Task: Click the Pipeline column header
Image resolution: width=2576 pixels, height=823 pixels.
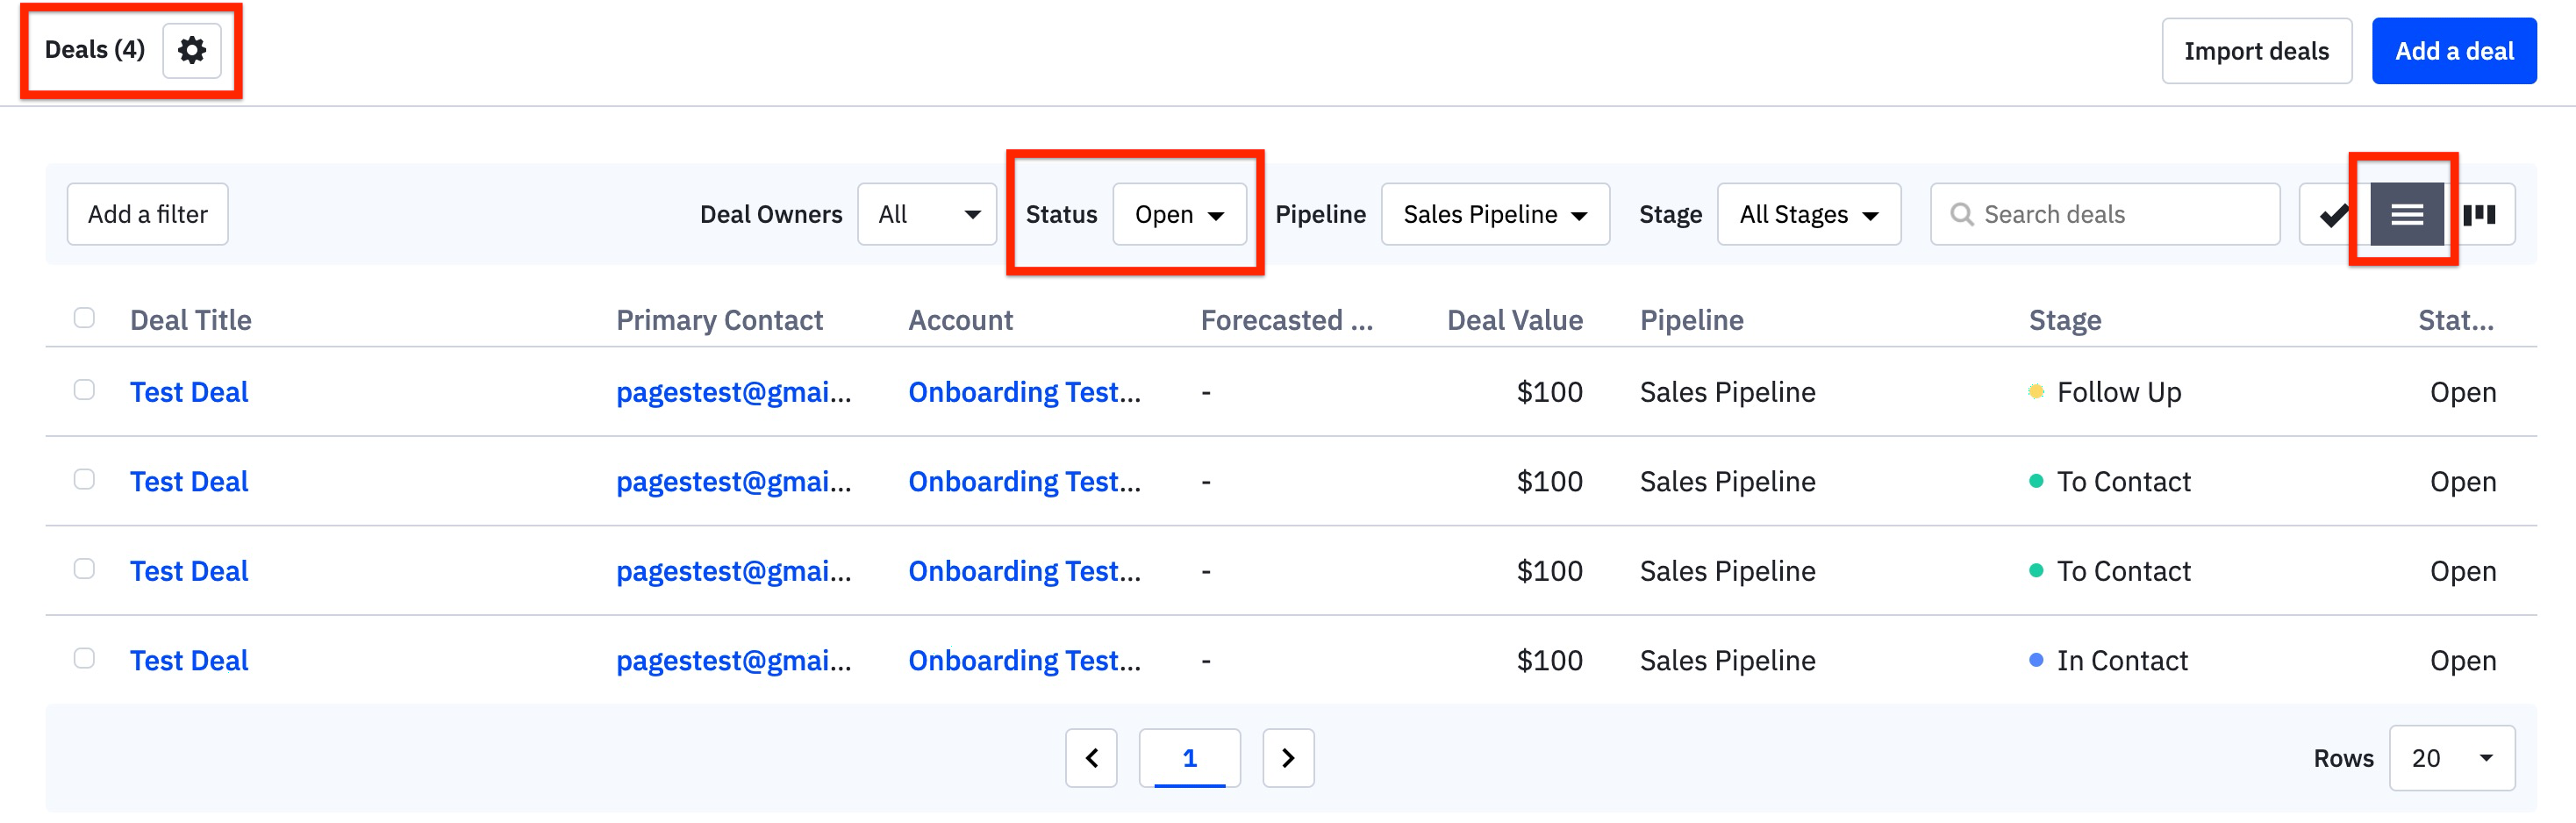Action: pyautogui.click(x=1691, y=320)
